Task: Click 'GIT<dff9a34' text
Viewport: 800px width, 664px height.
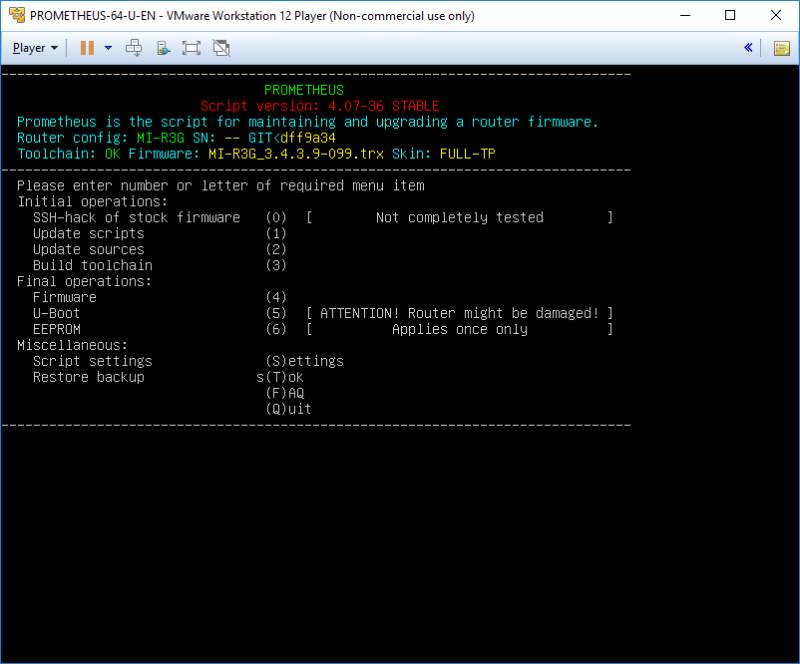Action: (x=292, y=138)
